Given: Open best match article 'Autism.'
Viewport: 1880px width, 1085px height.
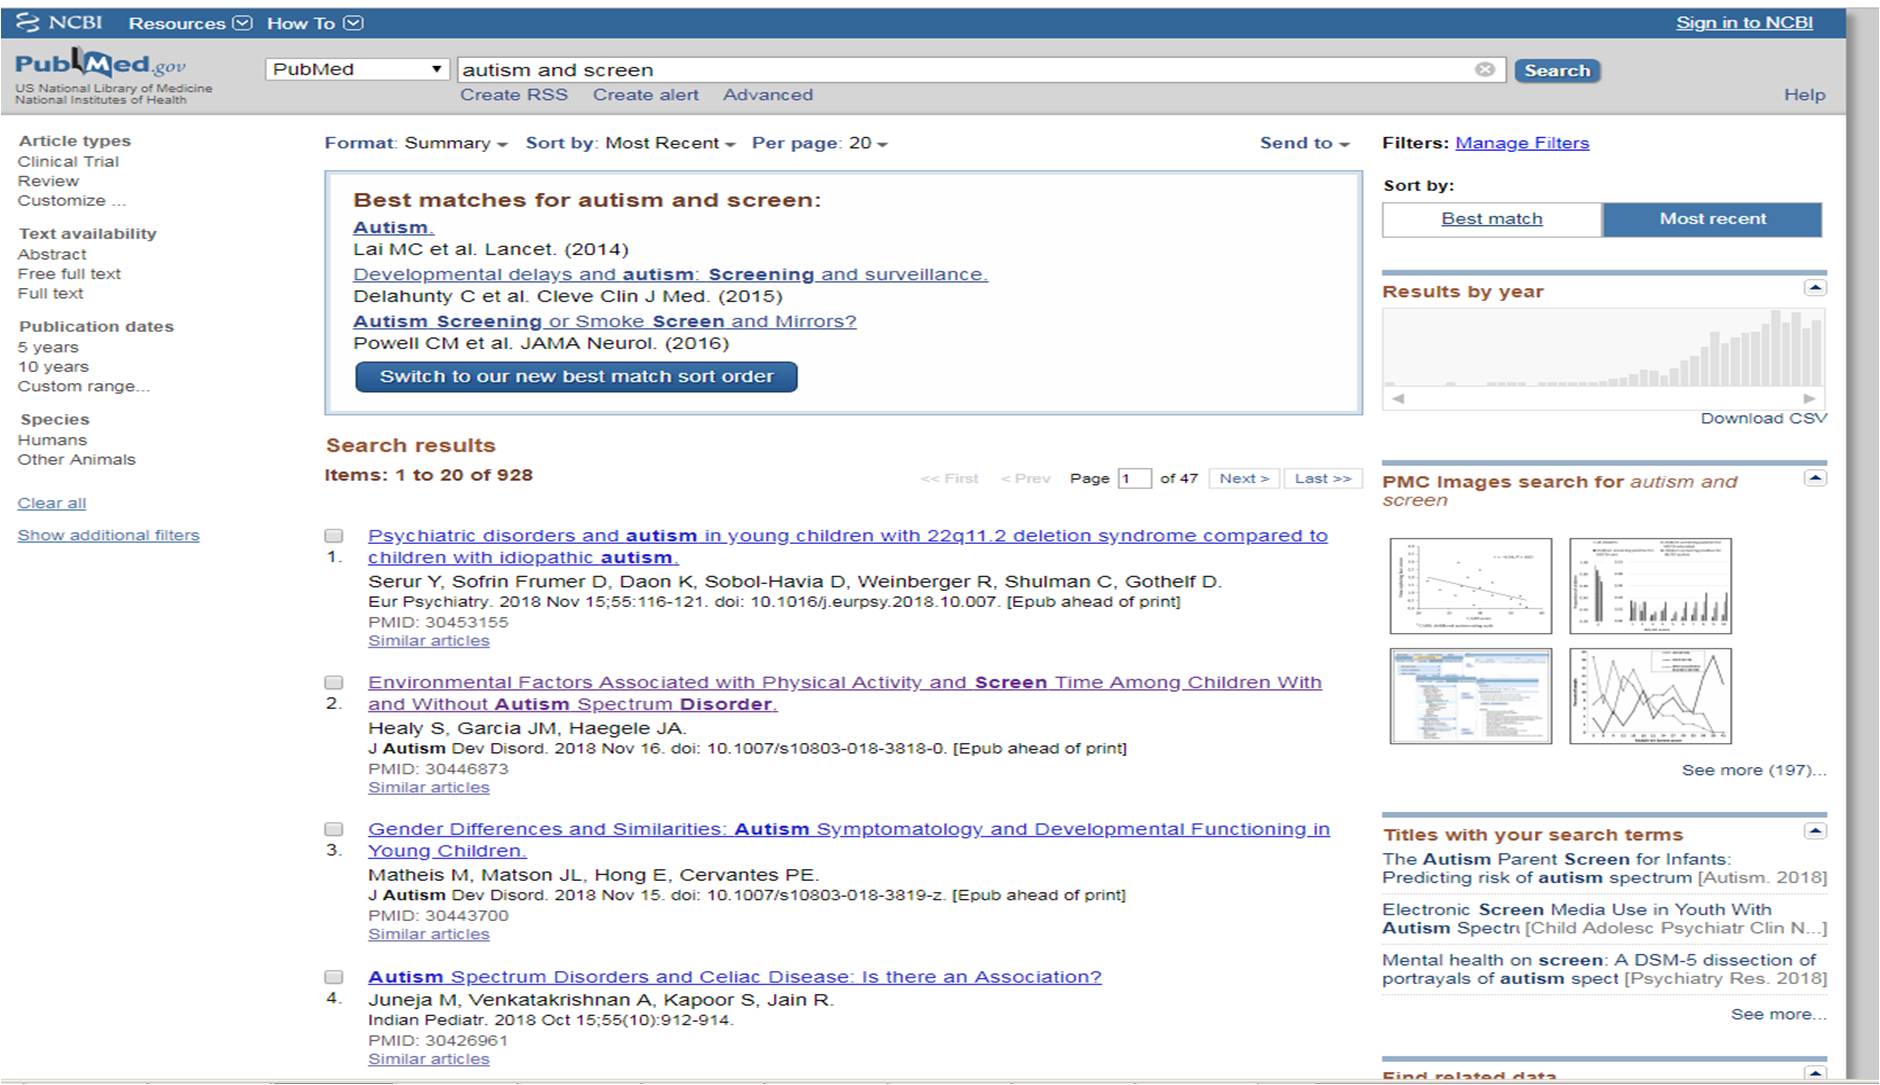Looking at the screenshot, I should (x=393, y=227).
